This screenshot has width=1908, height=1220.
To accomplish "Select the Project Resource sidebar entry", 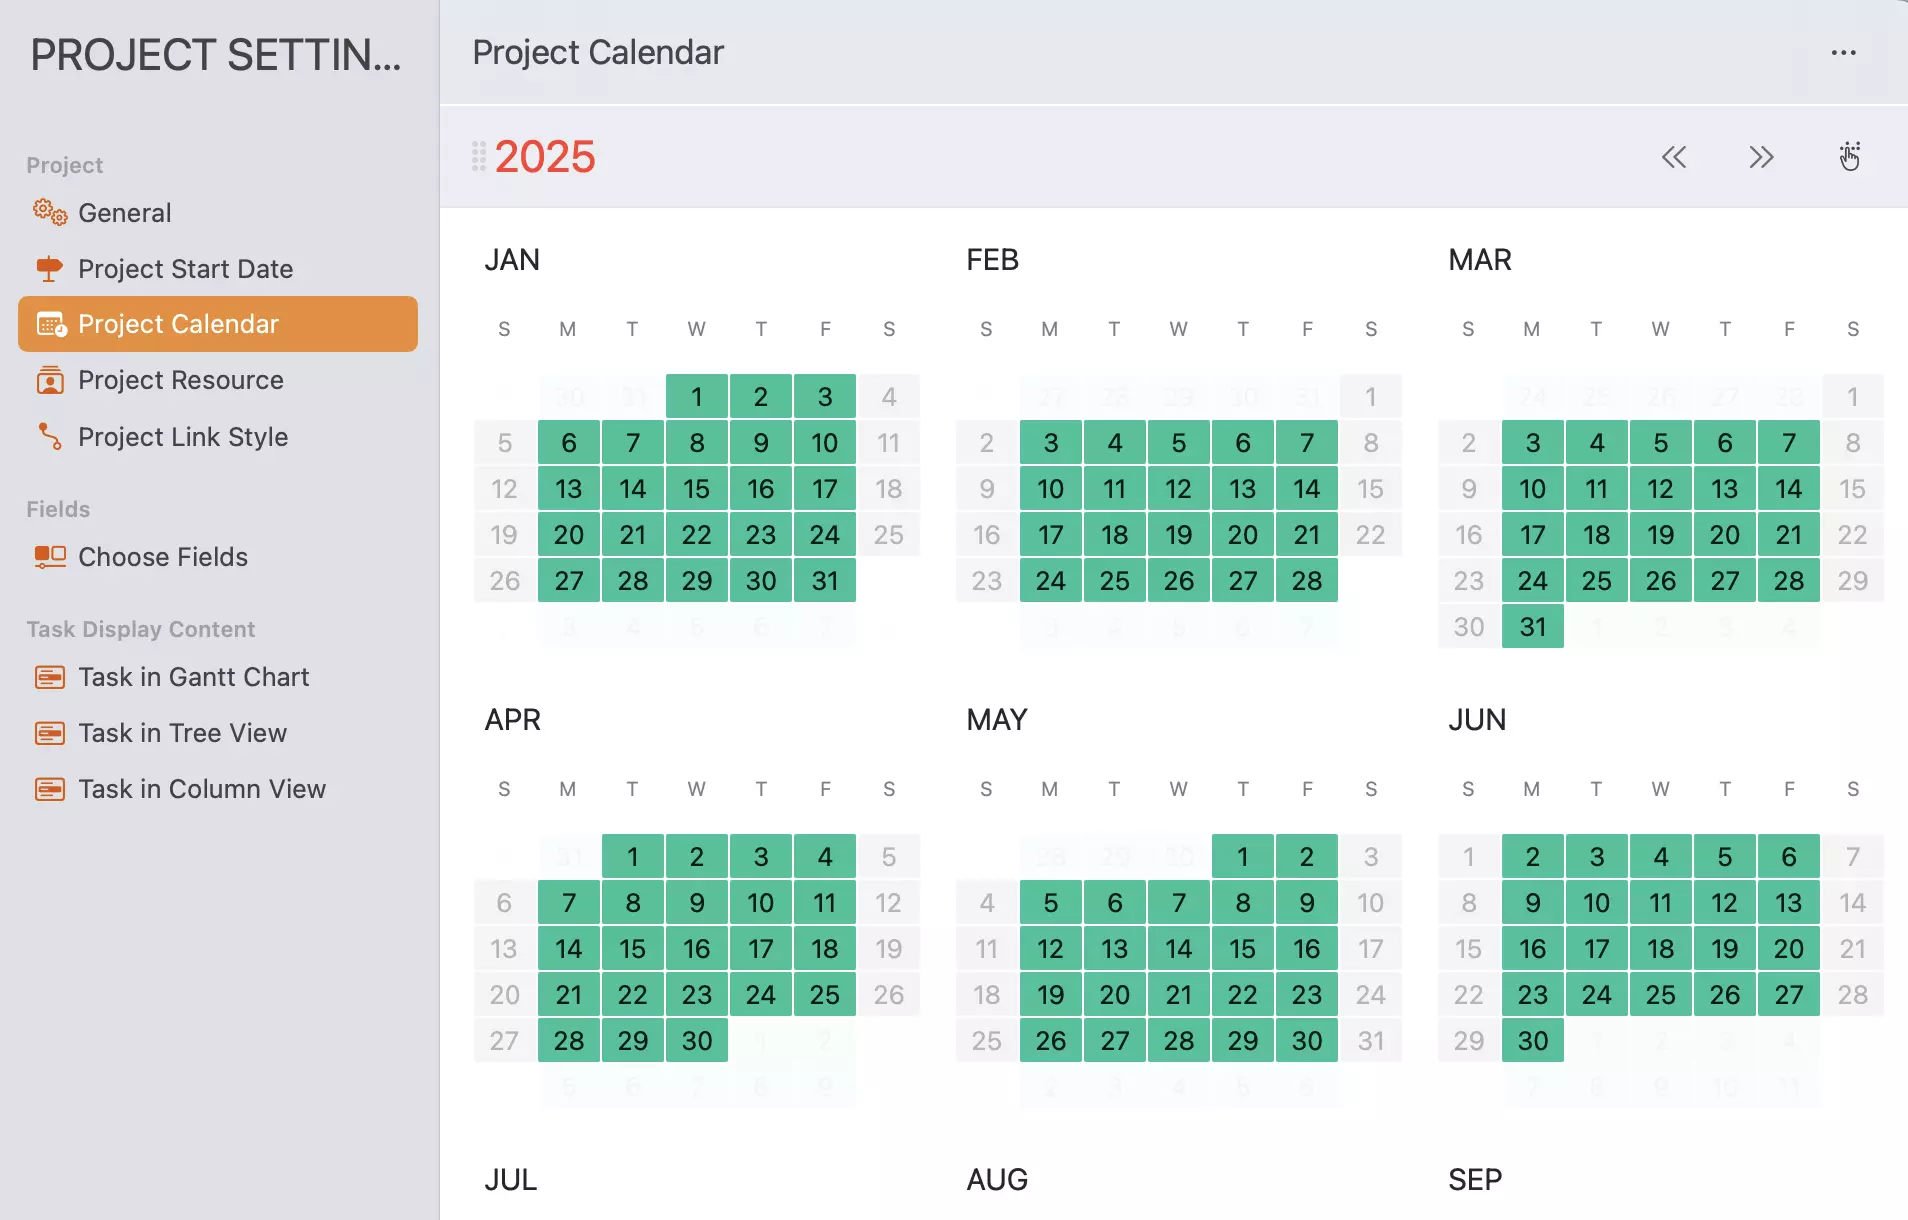I will (180, 380).
